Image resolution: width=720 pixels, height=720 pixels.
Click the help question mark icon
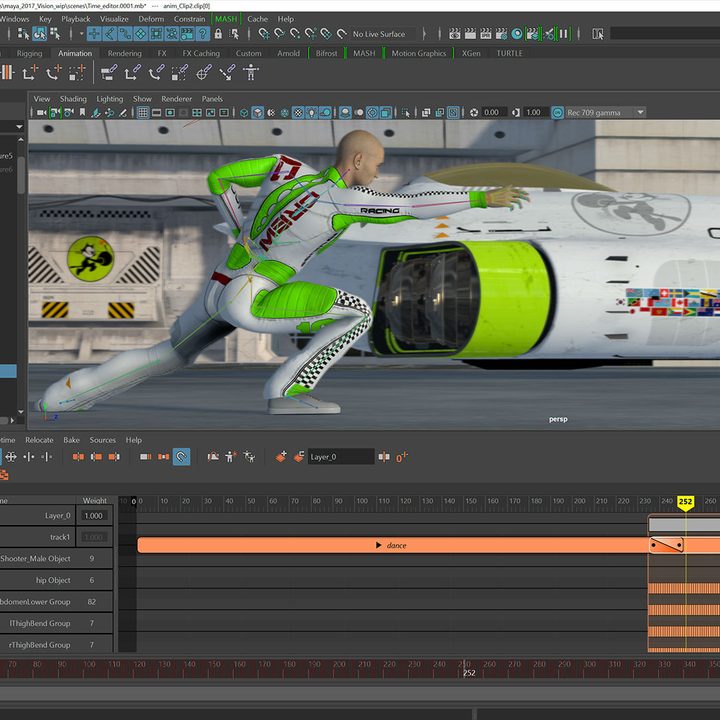click(202, 34)
